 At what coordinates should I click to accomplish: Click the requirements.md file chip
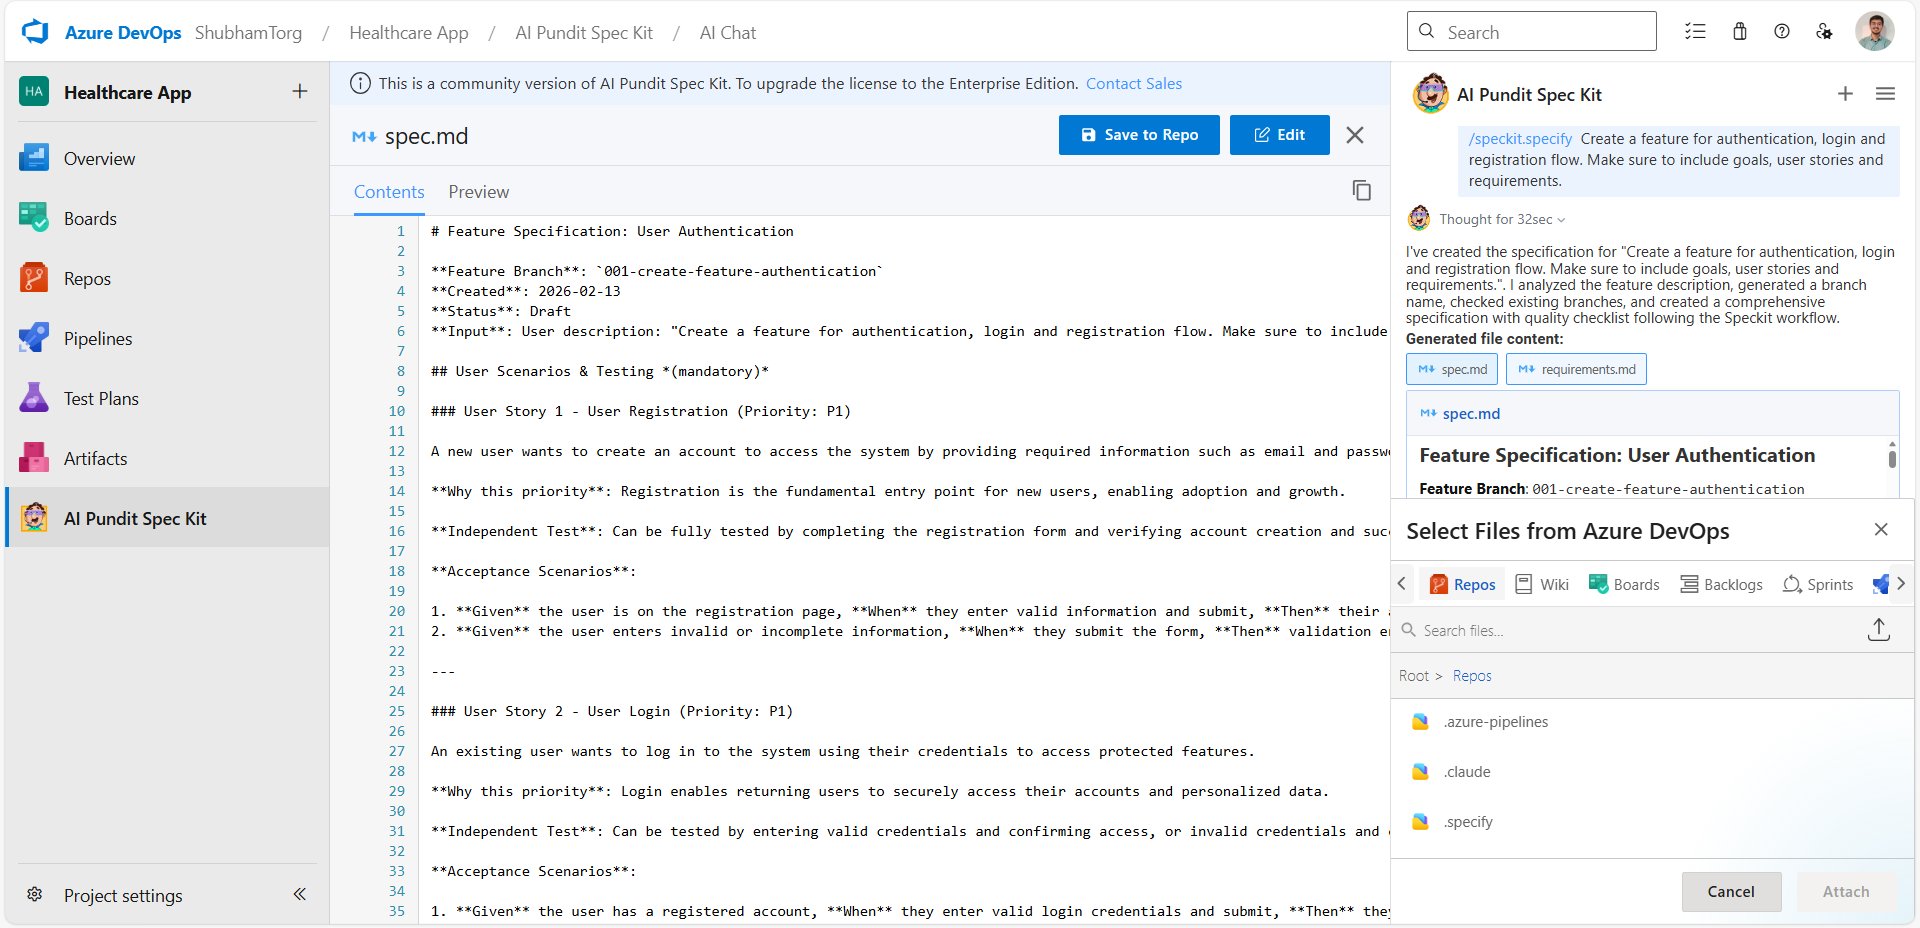point(1576,370)
